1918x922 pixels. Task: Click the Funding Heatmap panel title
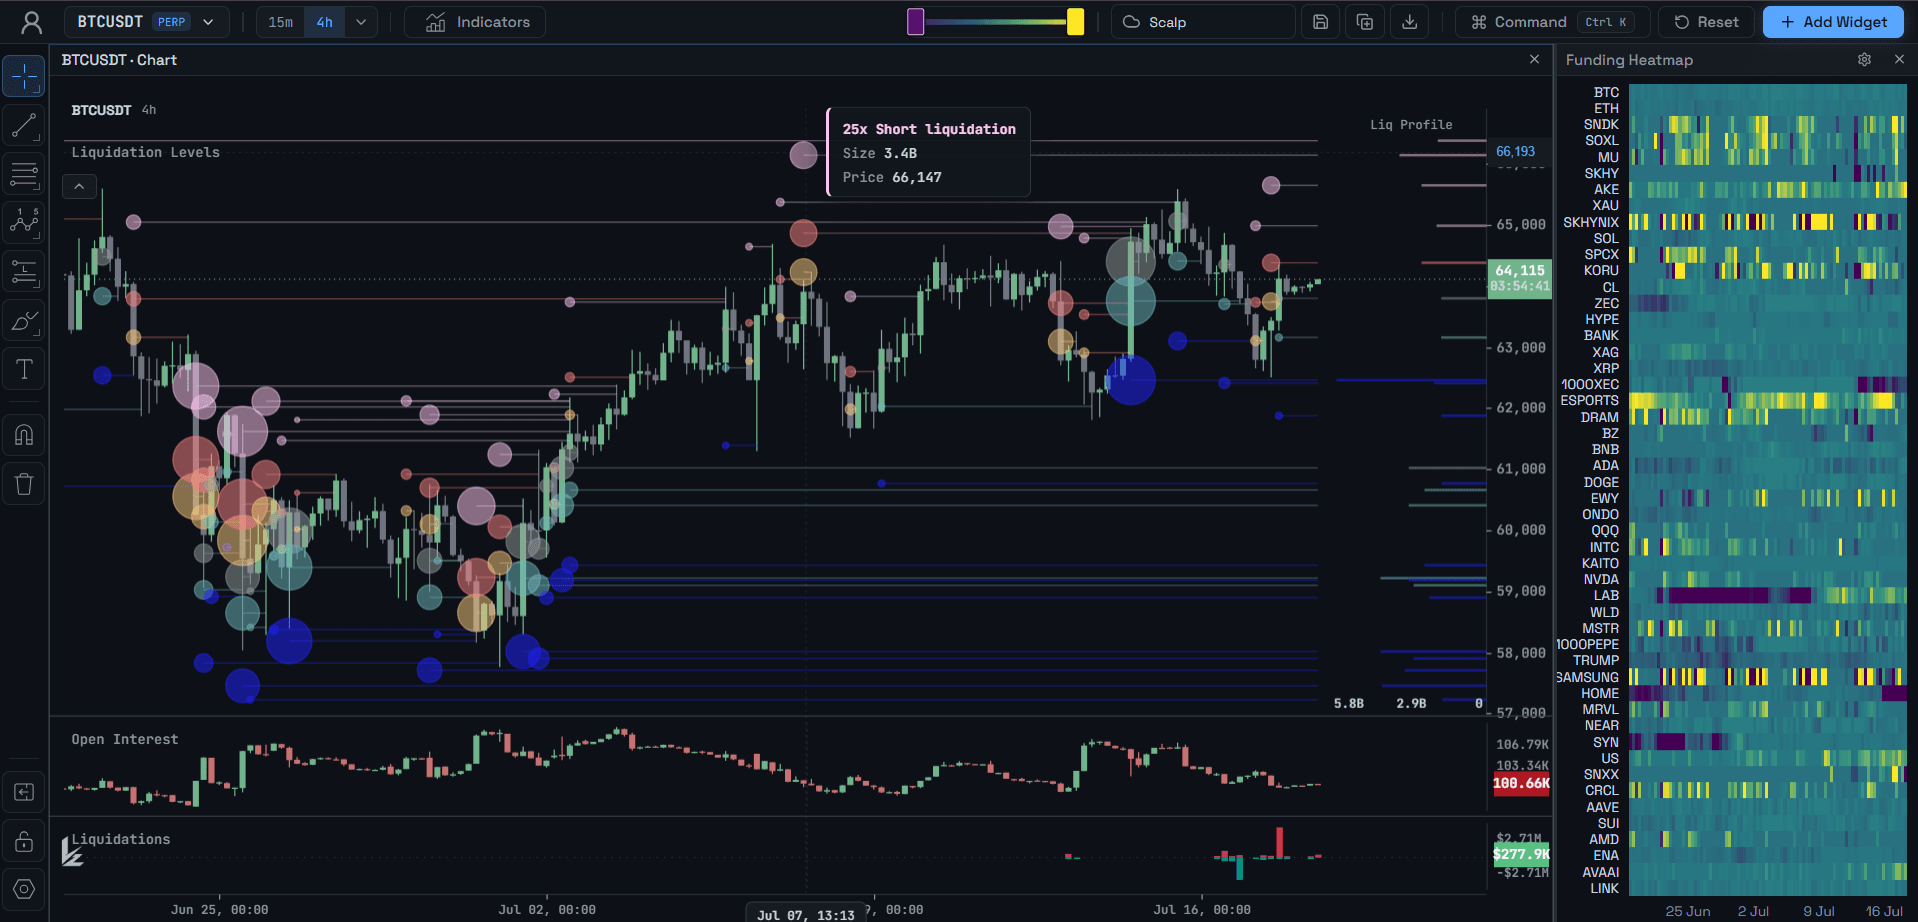point(1629,60)
